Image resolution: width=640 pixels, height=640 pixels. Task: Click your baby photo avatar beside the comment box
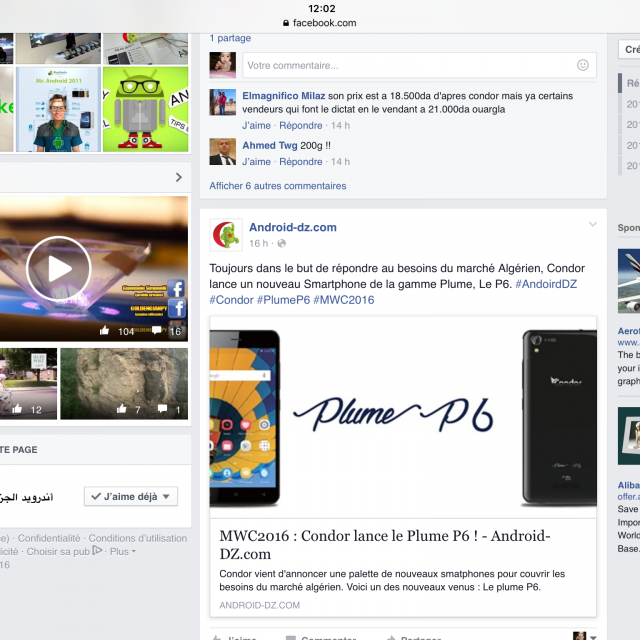pos(223,65)
